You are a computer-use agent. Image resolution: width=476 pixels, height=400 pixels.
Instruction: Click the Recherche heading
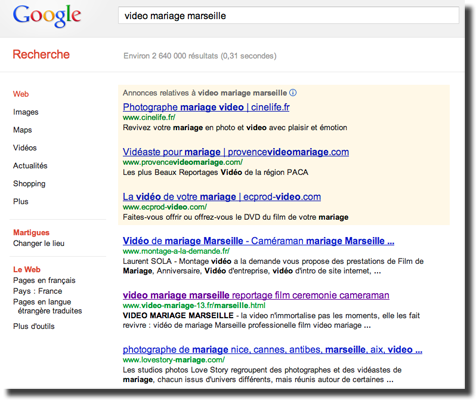coord(41,54)
